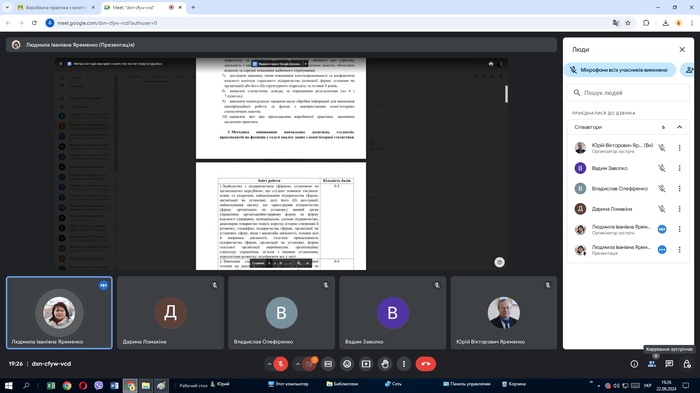Switch to the Виробнича практика browser tab
Viewport: 700px width, 393px height.
click(55, 8)
